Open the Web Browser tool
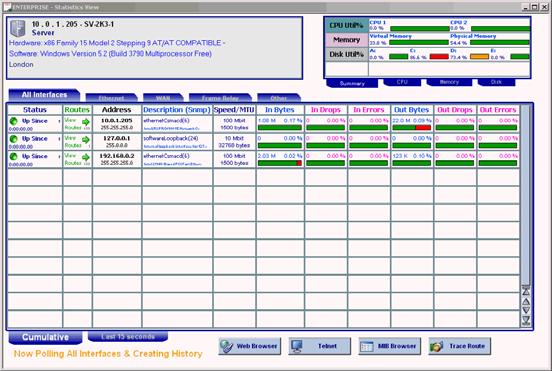Viewport: 552px width, 371px height. coord(250,346)
